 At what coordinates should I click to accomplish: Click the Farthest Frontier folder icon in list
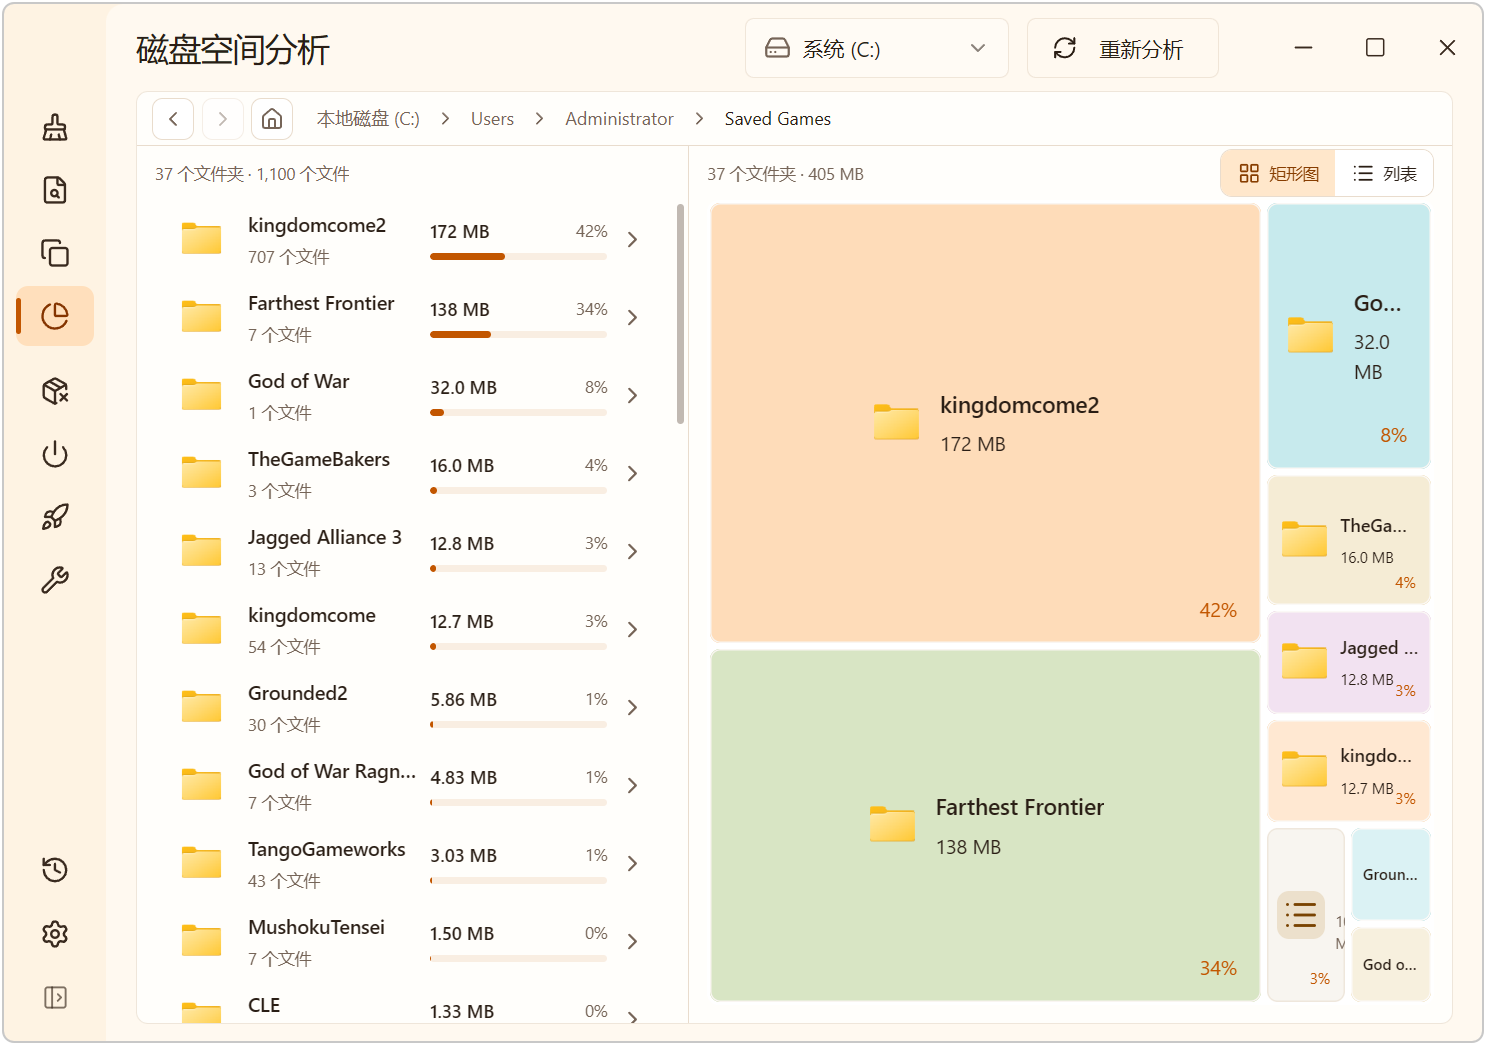click(201, 317)
